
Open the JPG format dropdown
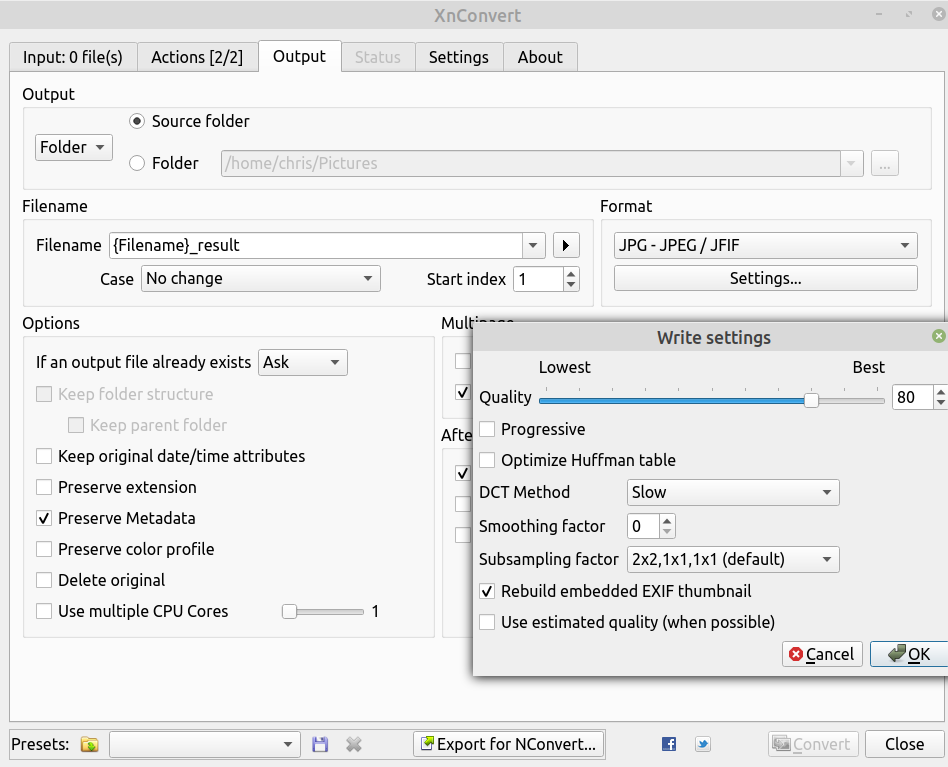tap(765, 245)
